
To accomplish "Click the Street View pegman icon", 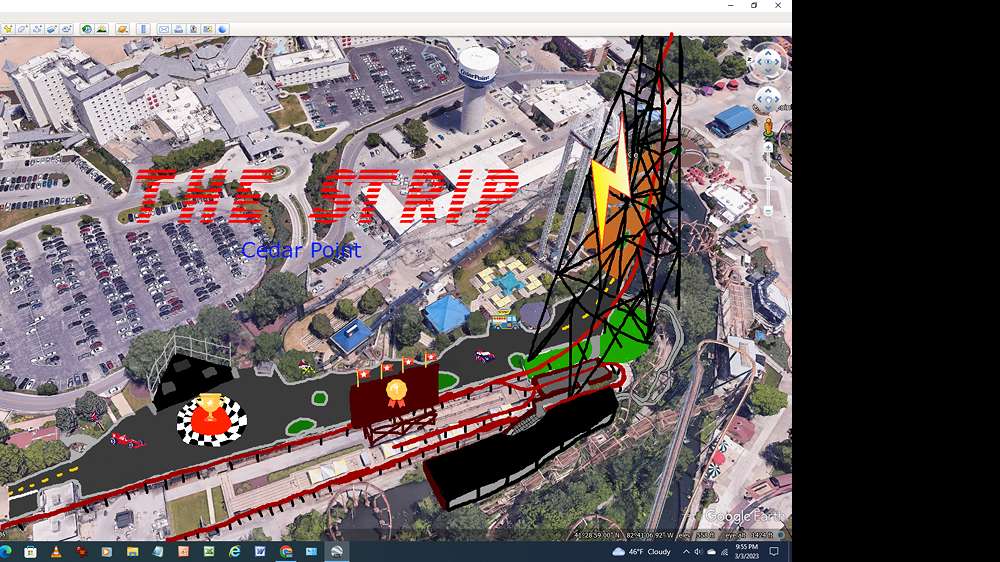I will 768,127.
